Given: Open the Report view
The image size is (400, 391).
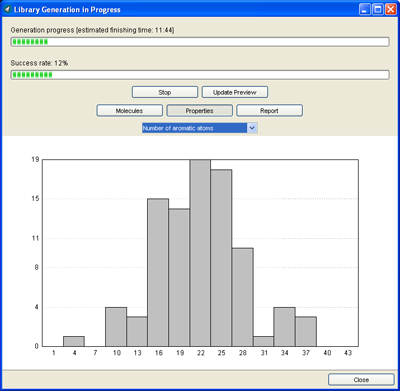Looking at the screenshot, I should coord(269,111).
